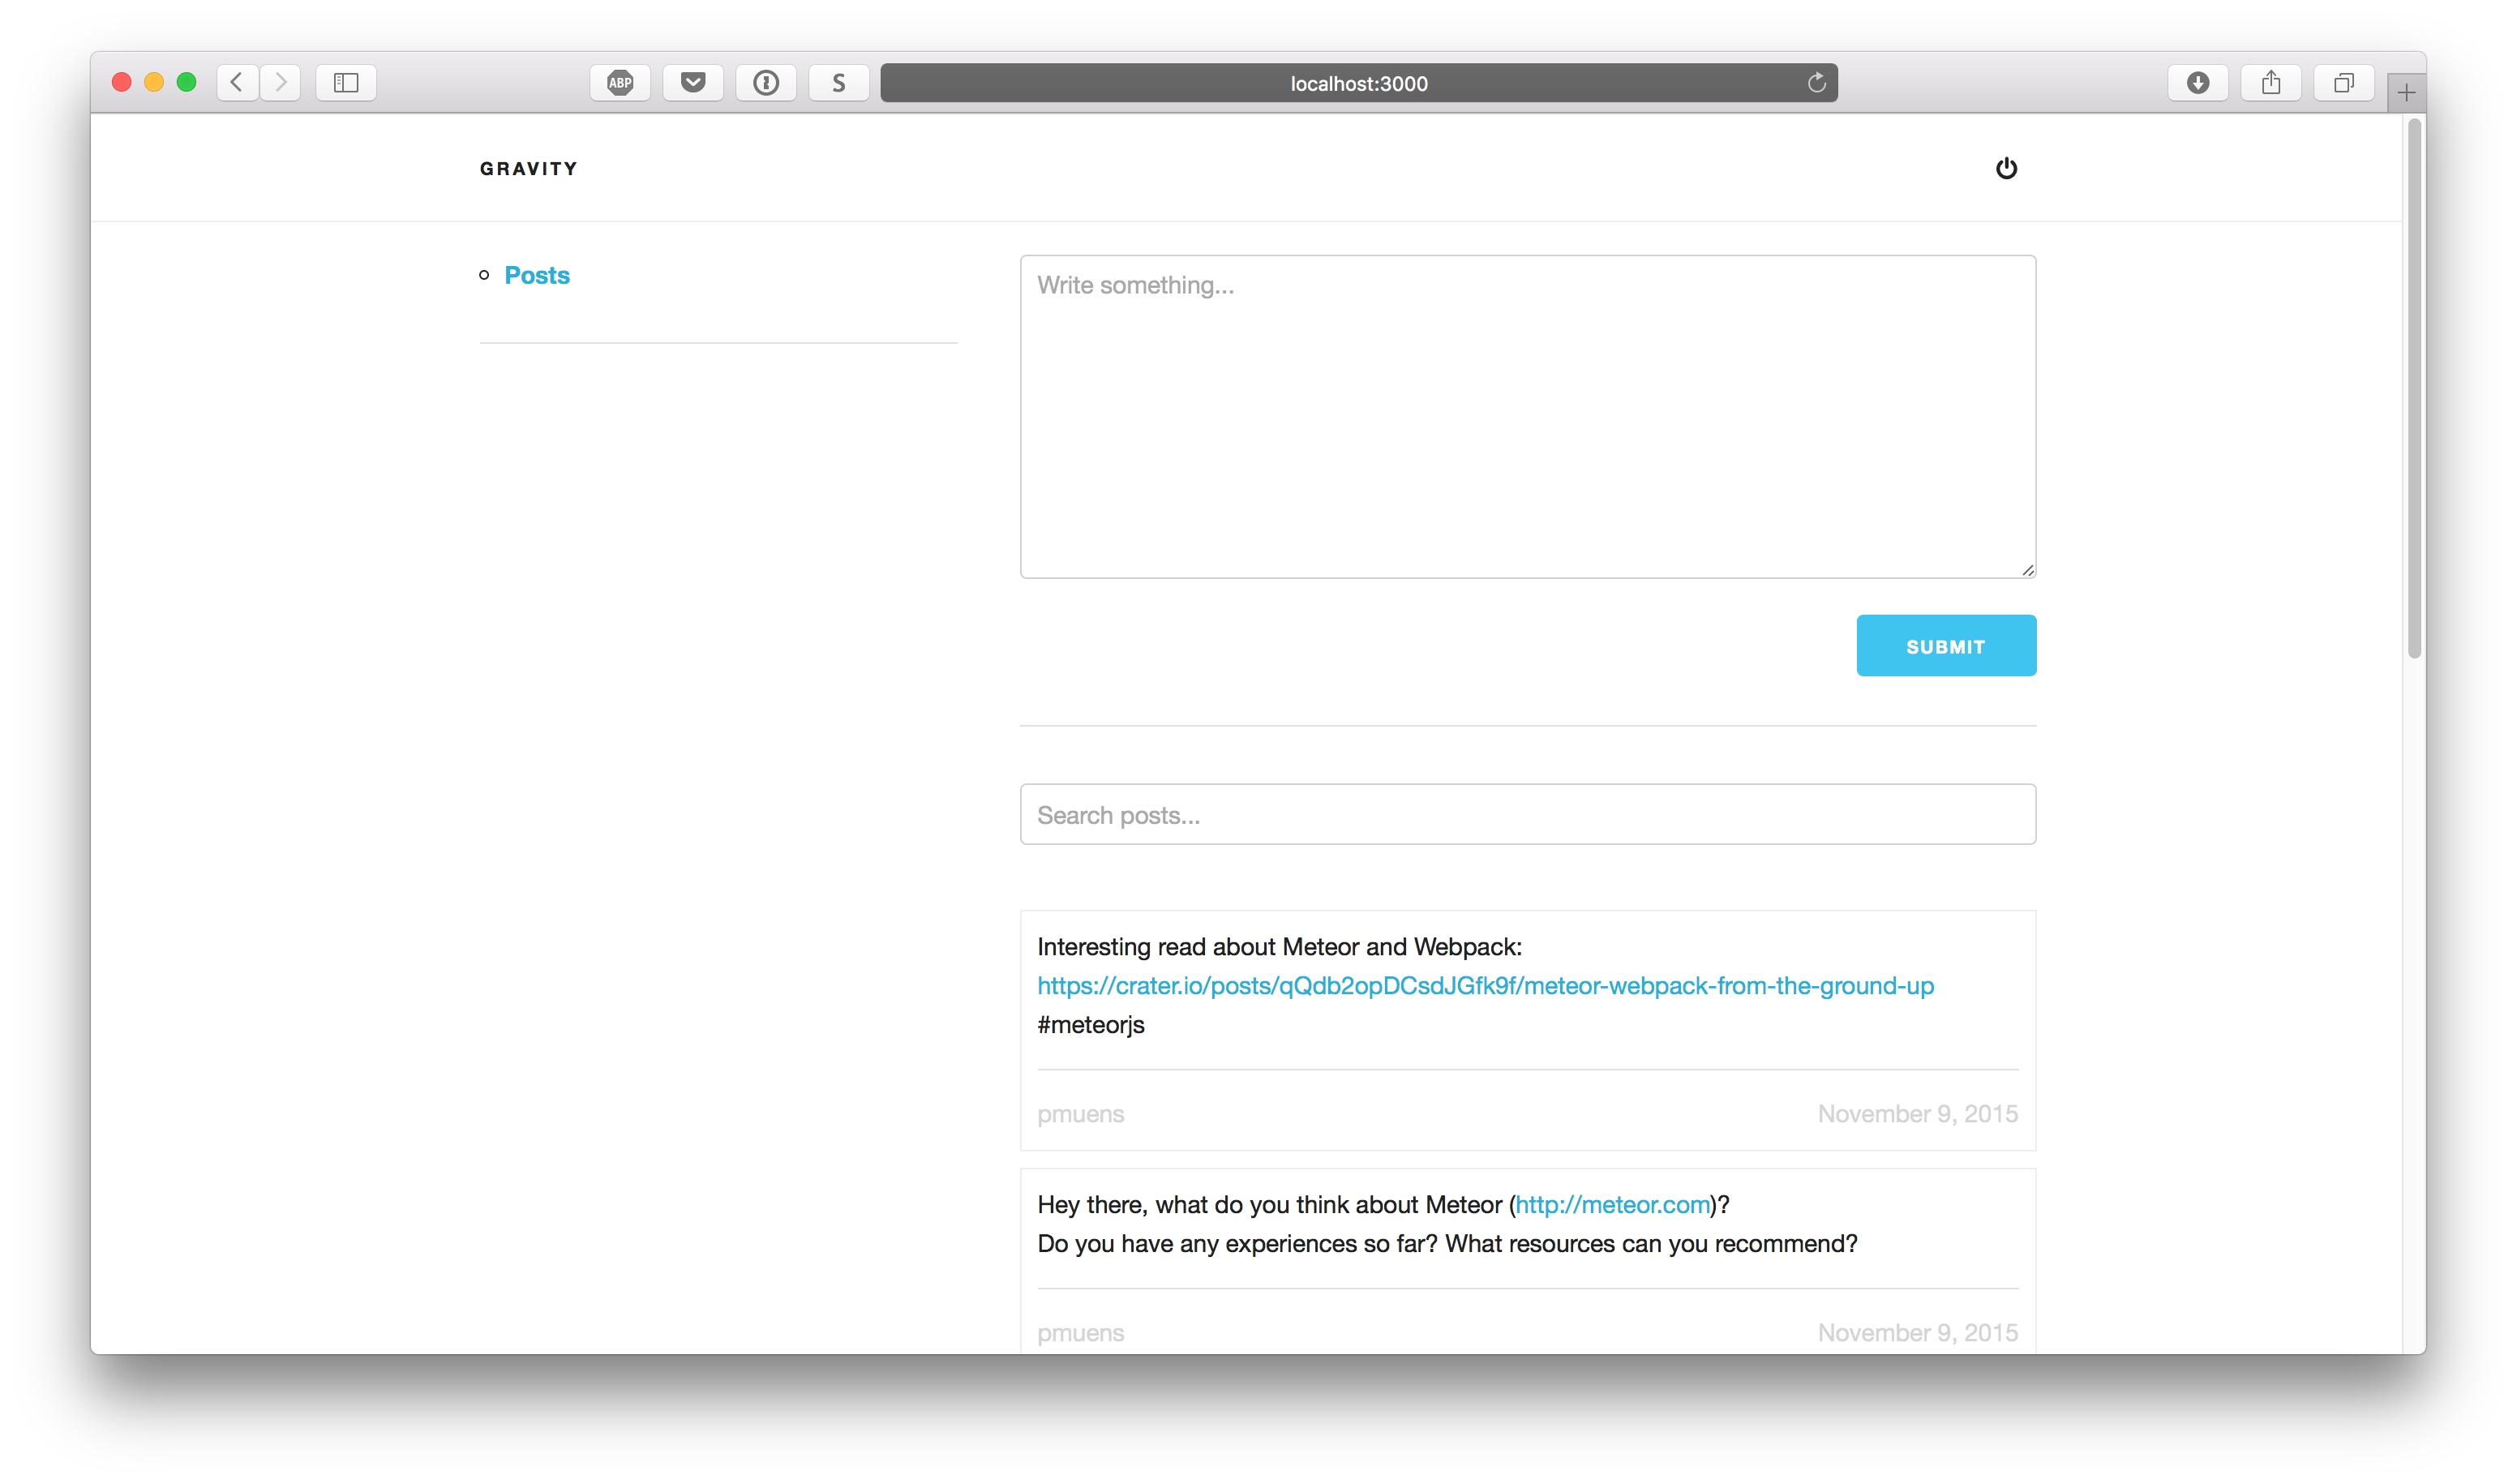2517x1484 pixels.
Task: Click the Pocket save icon
Action: click(x=693, y=83)
